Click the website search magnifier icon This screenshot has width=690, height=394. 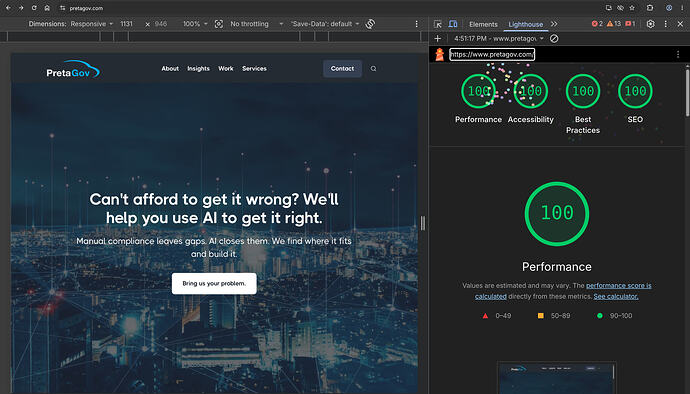373,69
